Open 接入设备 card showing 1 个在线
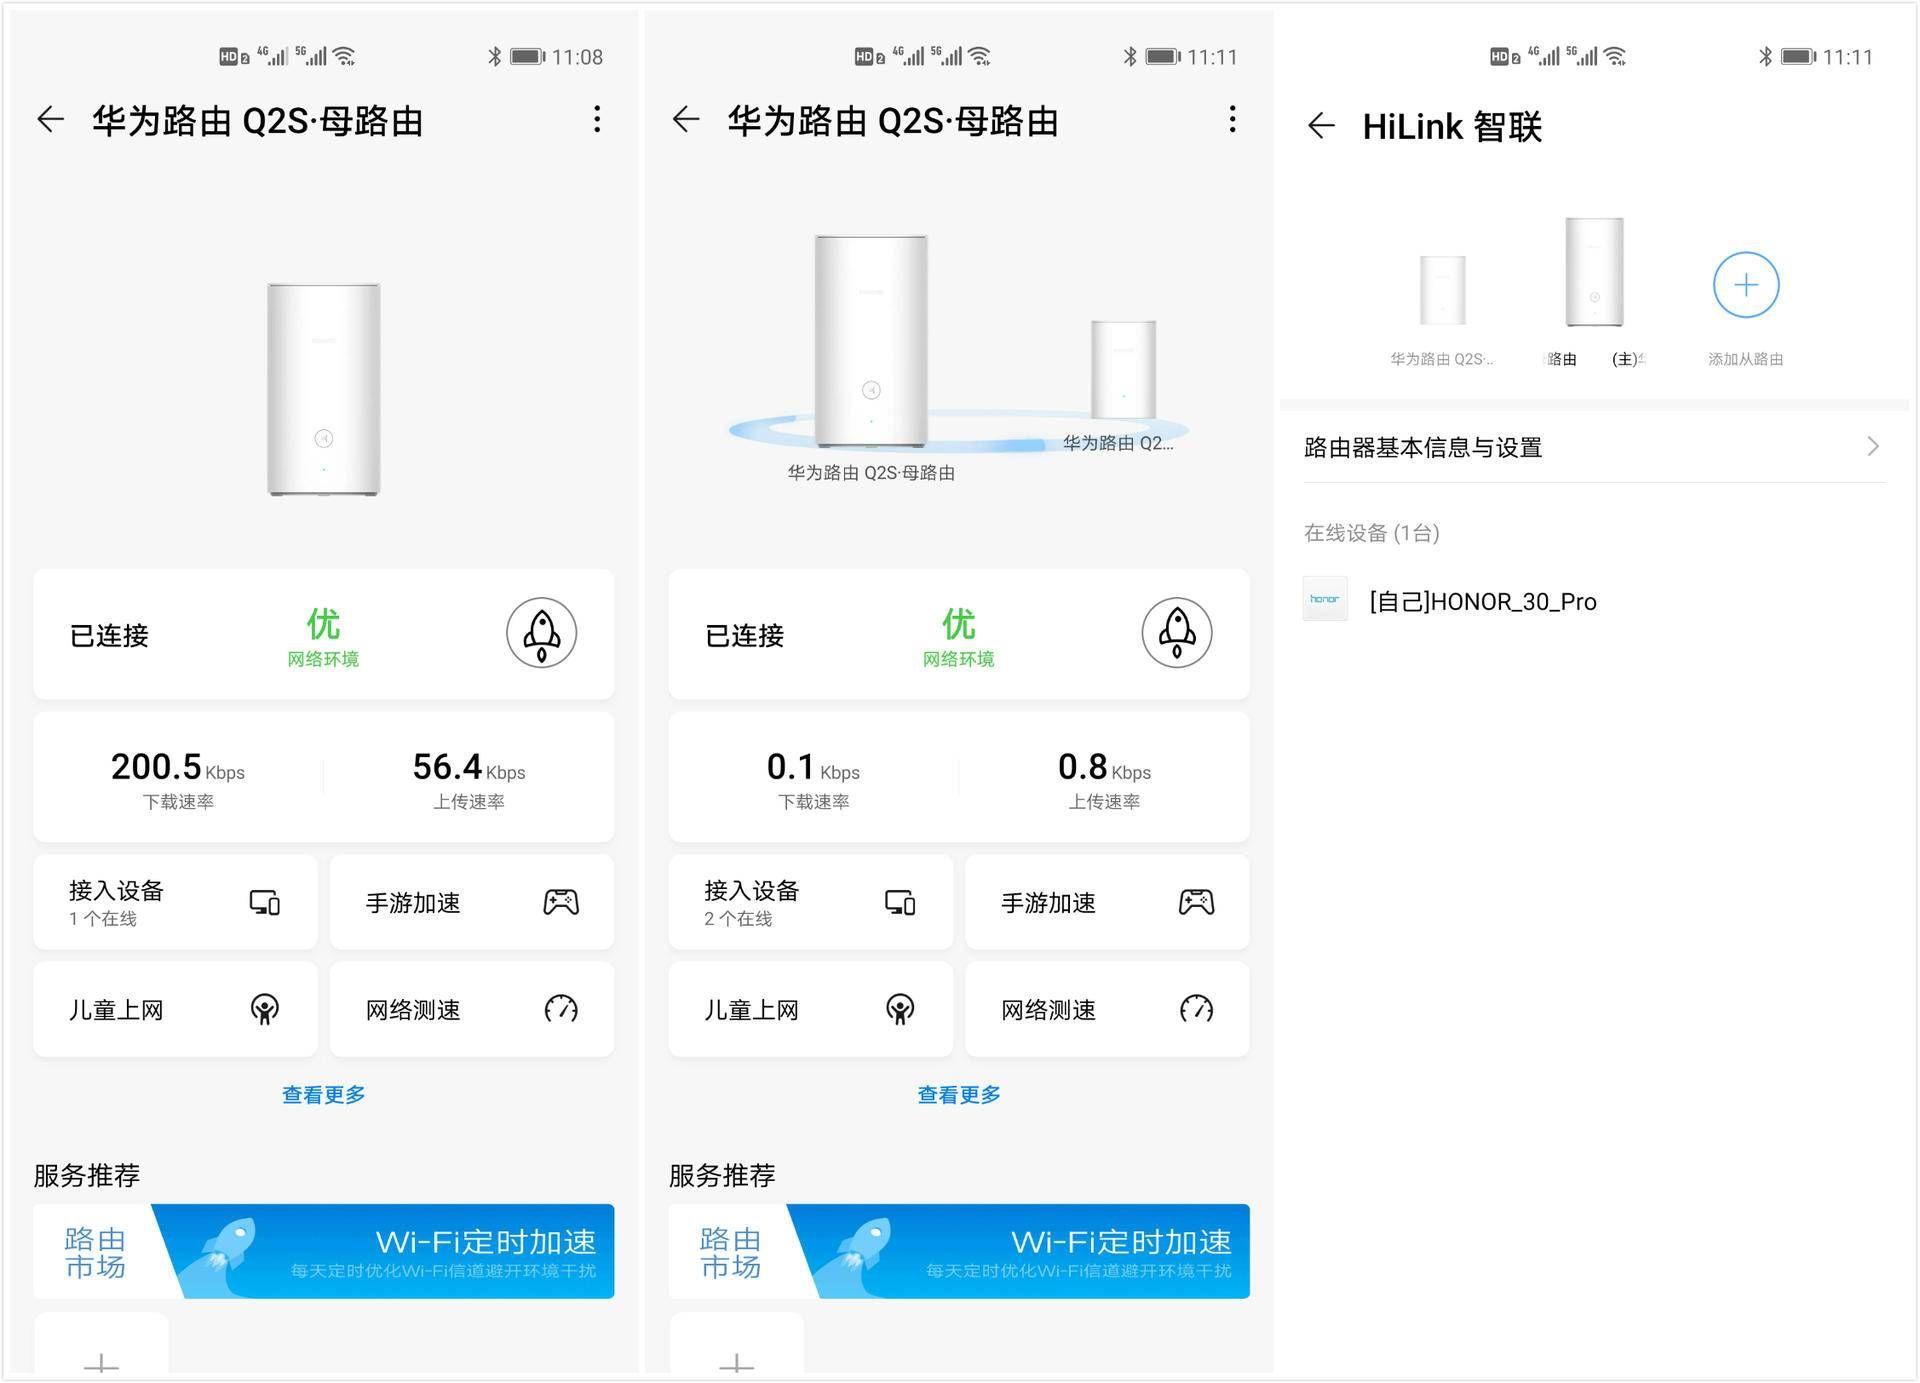1920x1383 pixels. [x=175, y=902]
